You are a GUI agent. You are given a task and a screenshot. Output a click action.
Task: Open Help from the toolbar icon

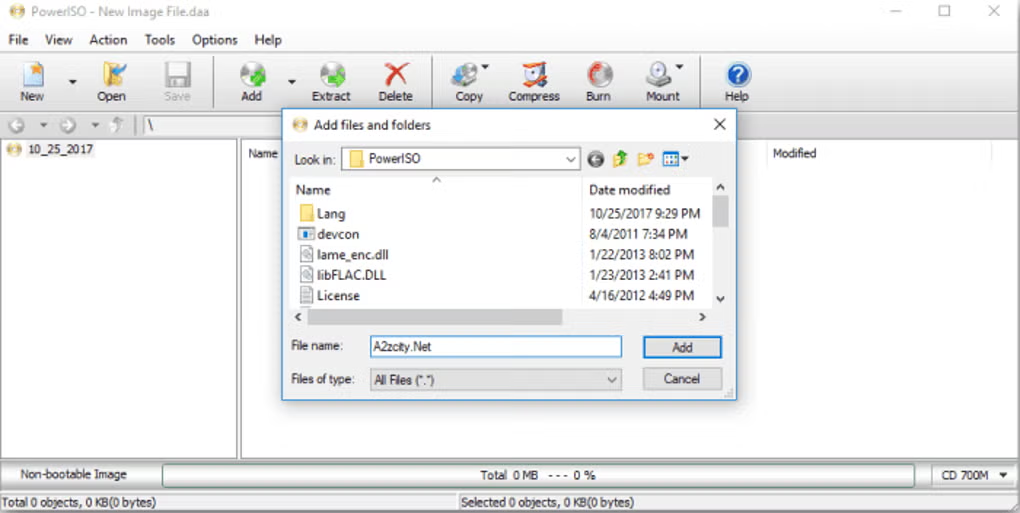click(x=737, y=79)
